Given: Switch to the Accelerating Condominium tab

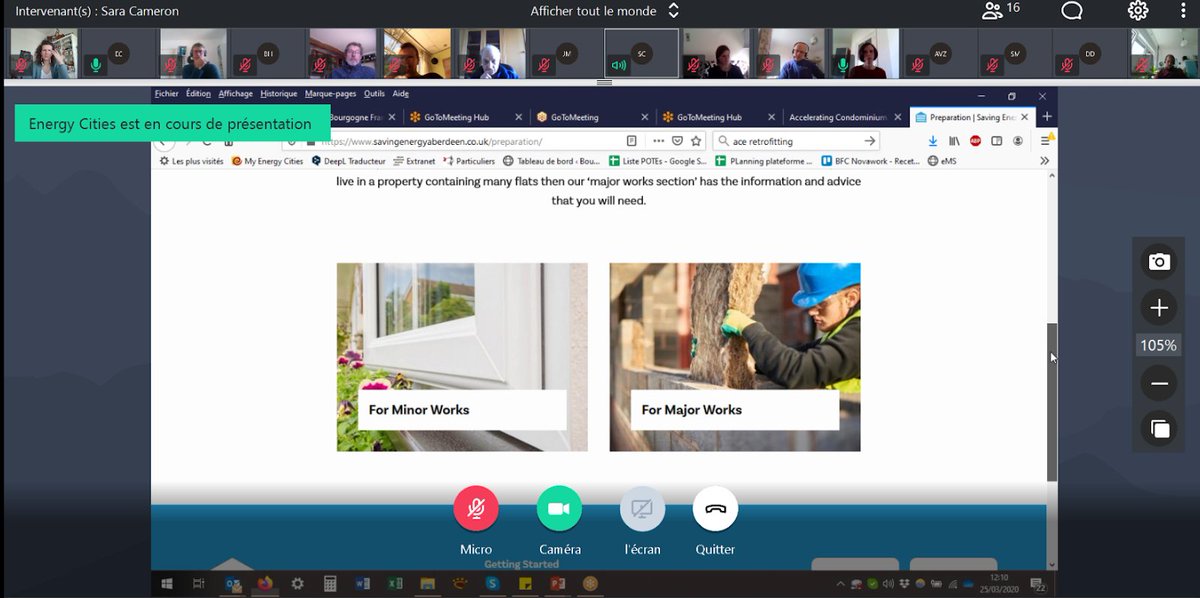Looking at the screenshot, I should click(x=843, y=117).
